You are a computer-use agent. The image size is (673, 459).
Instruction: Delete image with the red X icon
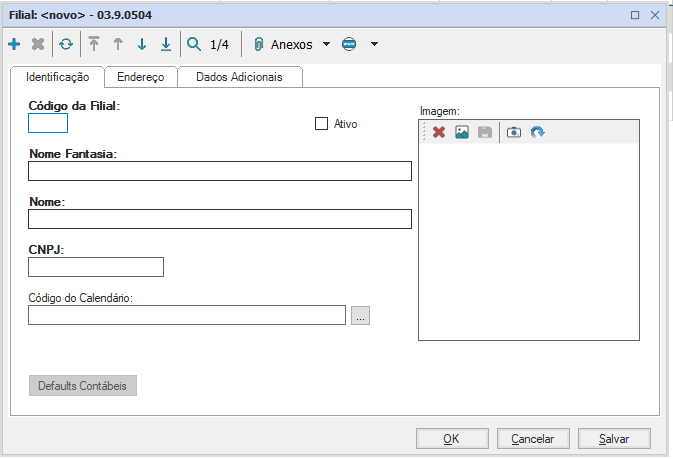(439, 132)
